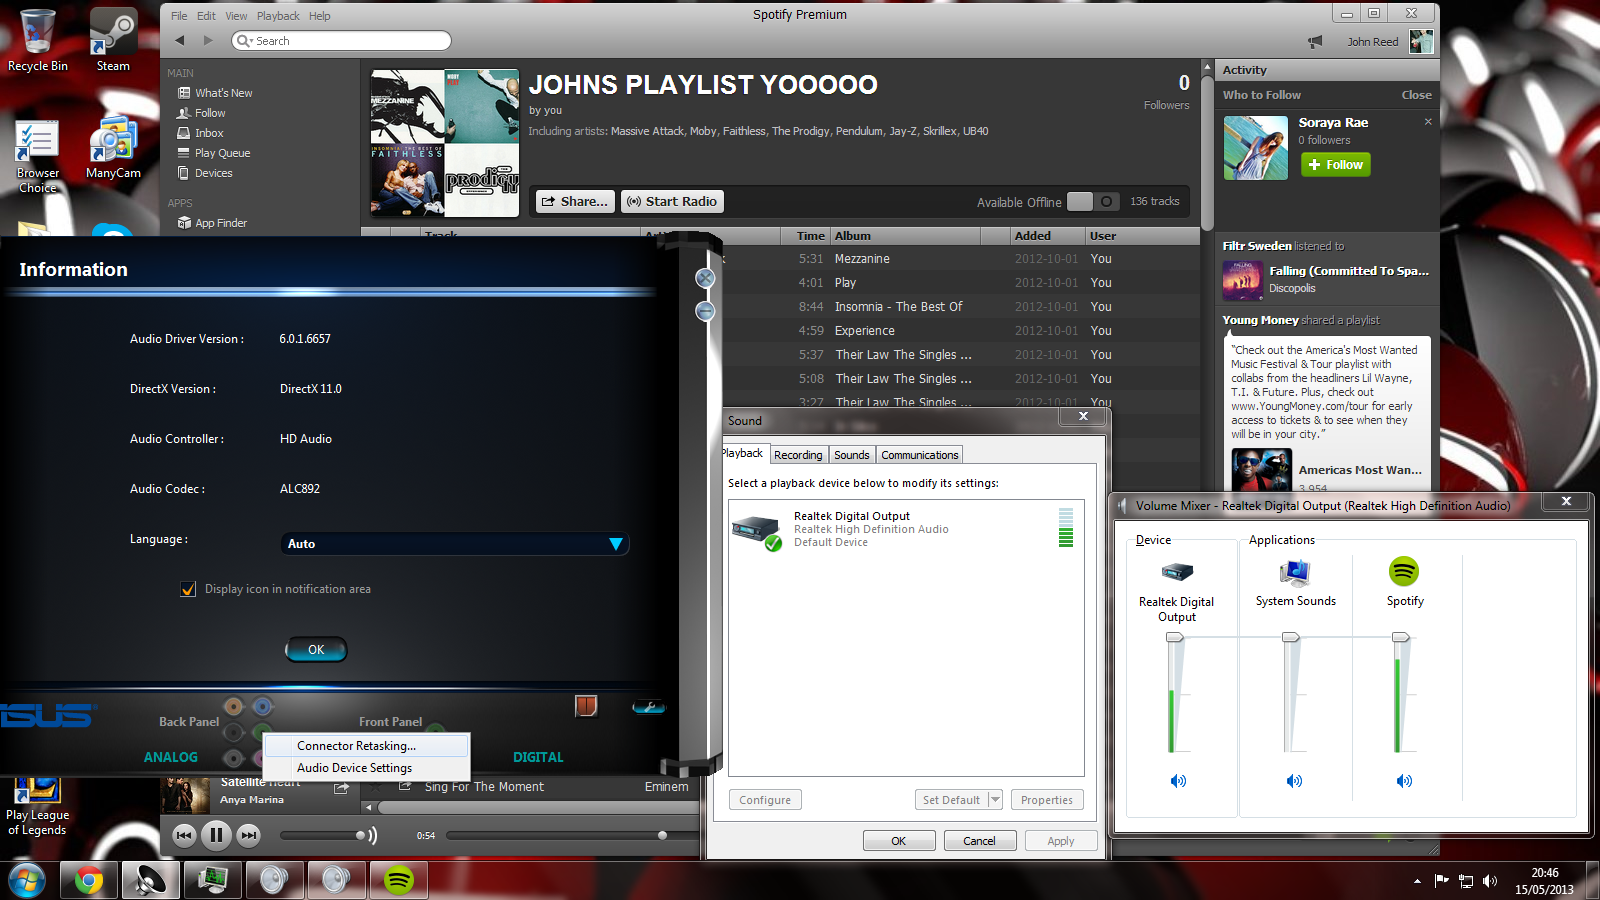Image resolution: width=1600 pixels, height=900 pixels.
Task: Click Spotify forward navigation arrow
Action: 208,41
